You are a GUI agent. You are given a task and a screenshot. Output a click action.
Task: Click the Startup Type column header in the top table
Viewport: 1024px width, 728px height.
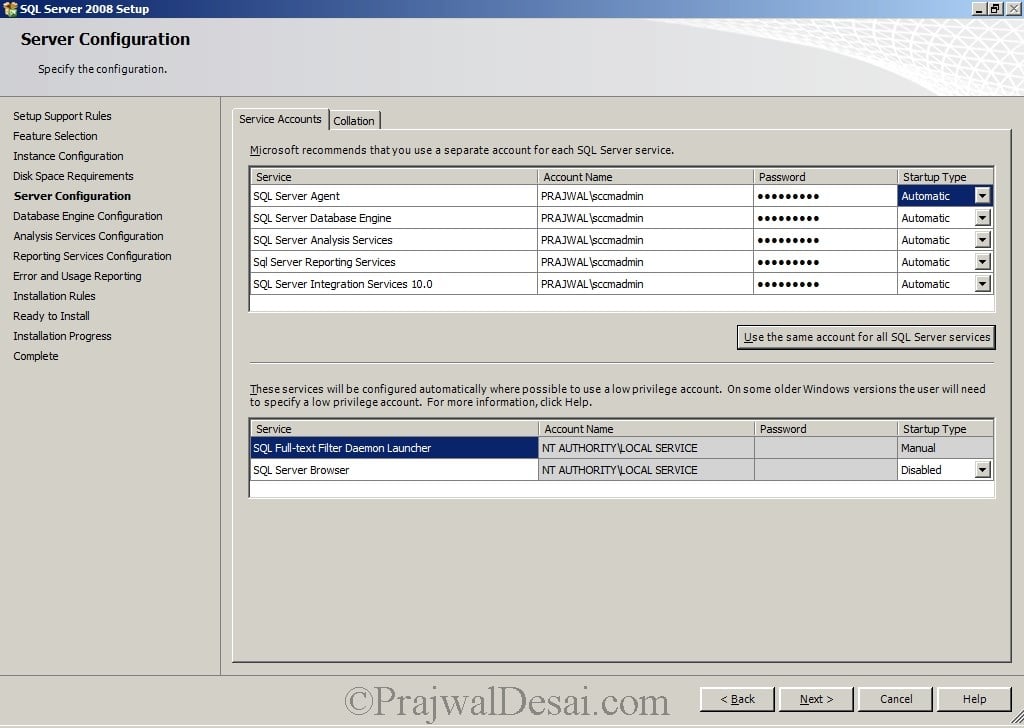pos(946,176)
